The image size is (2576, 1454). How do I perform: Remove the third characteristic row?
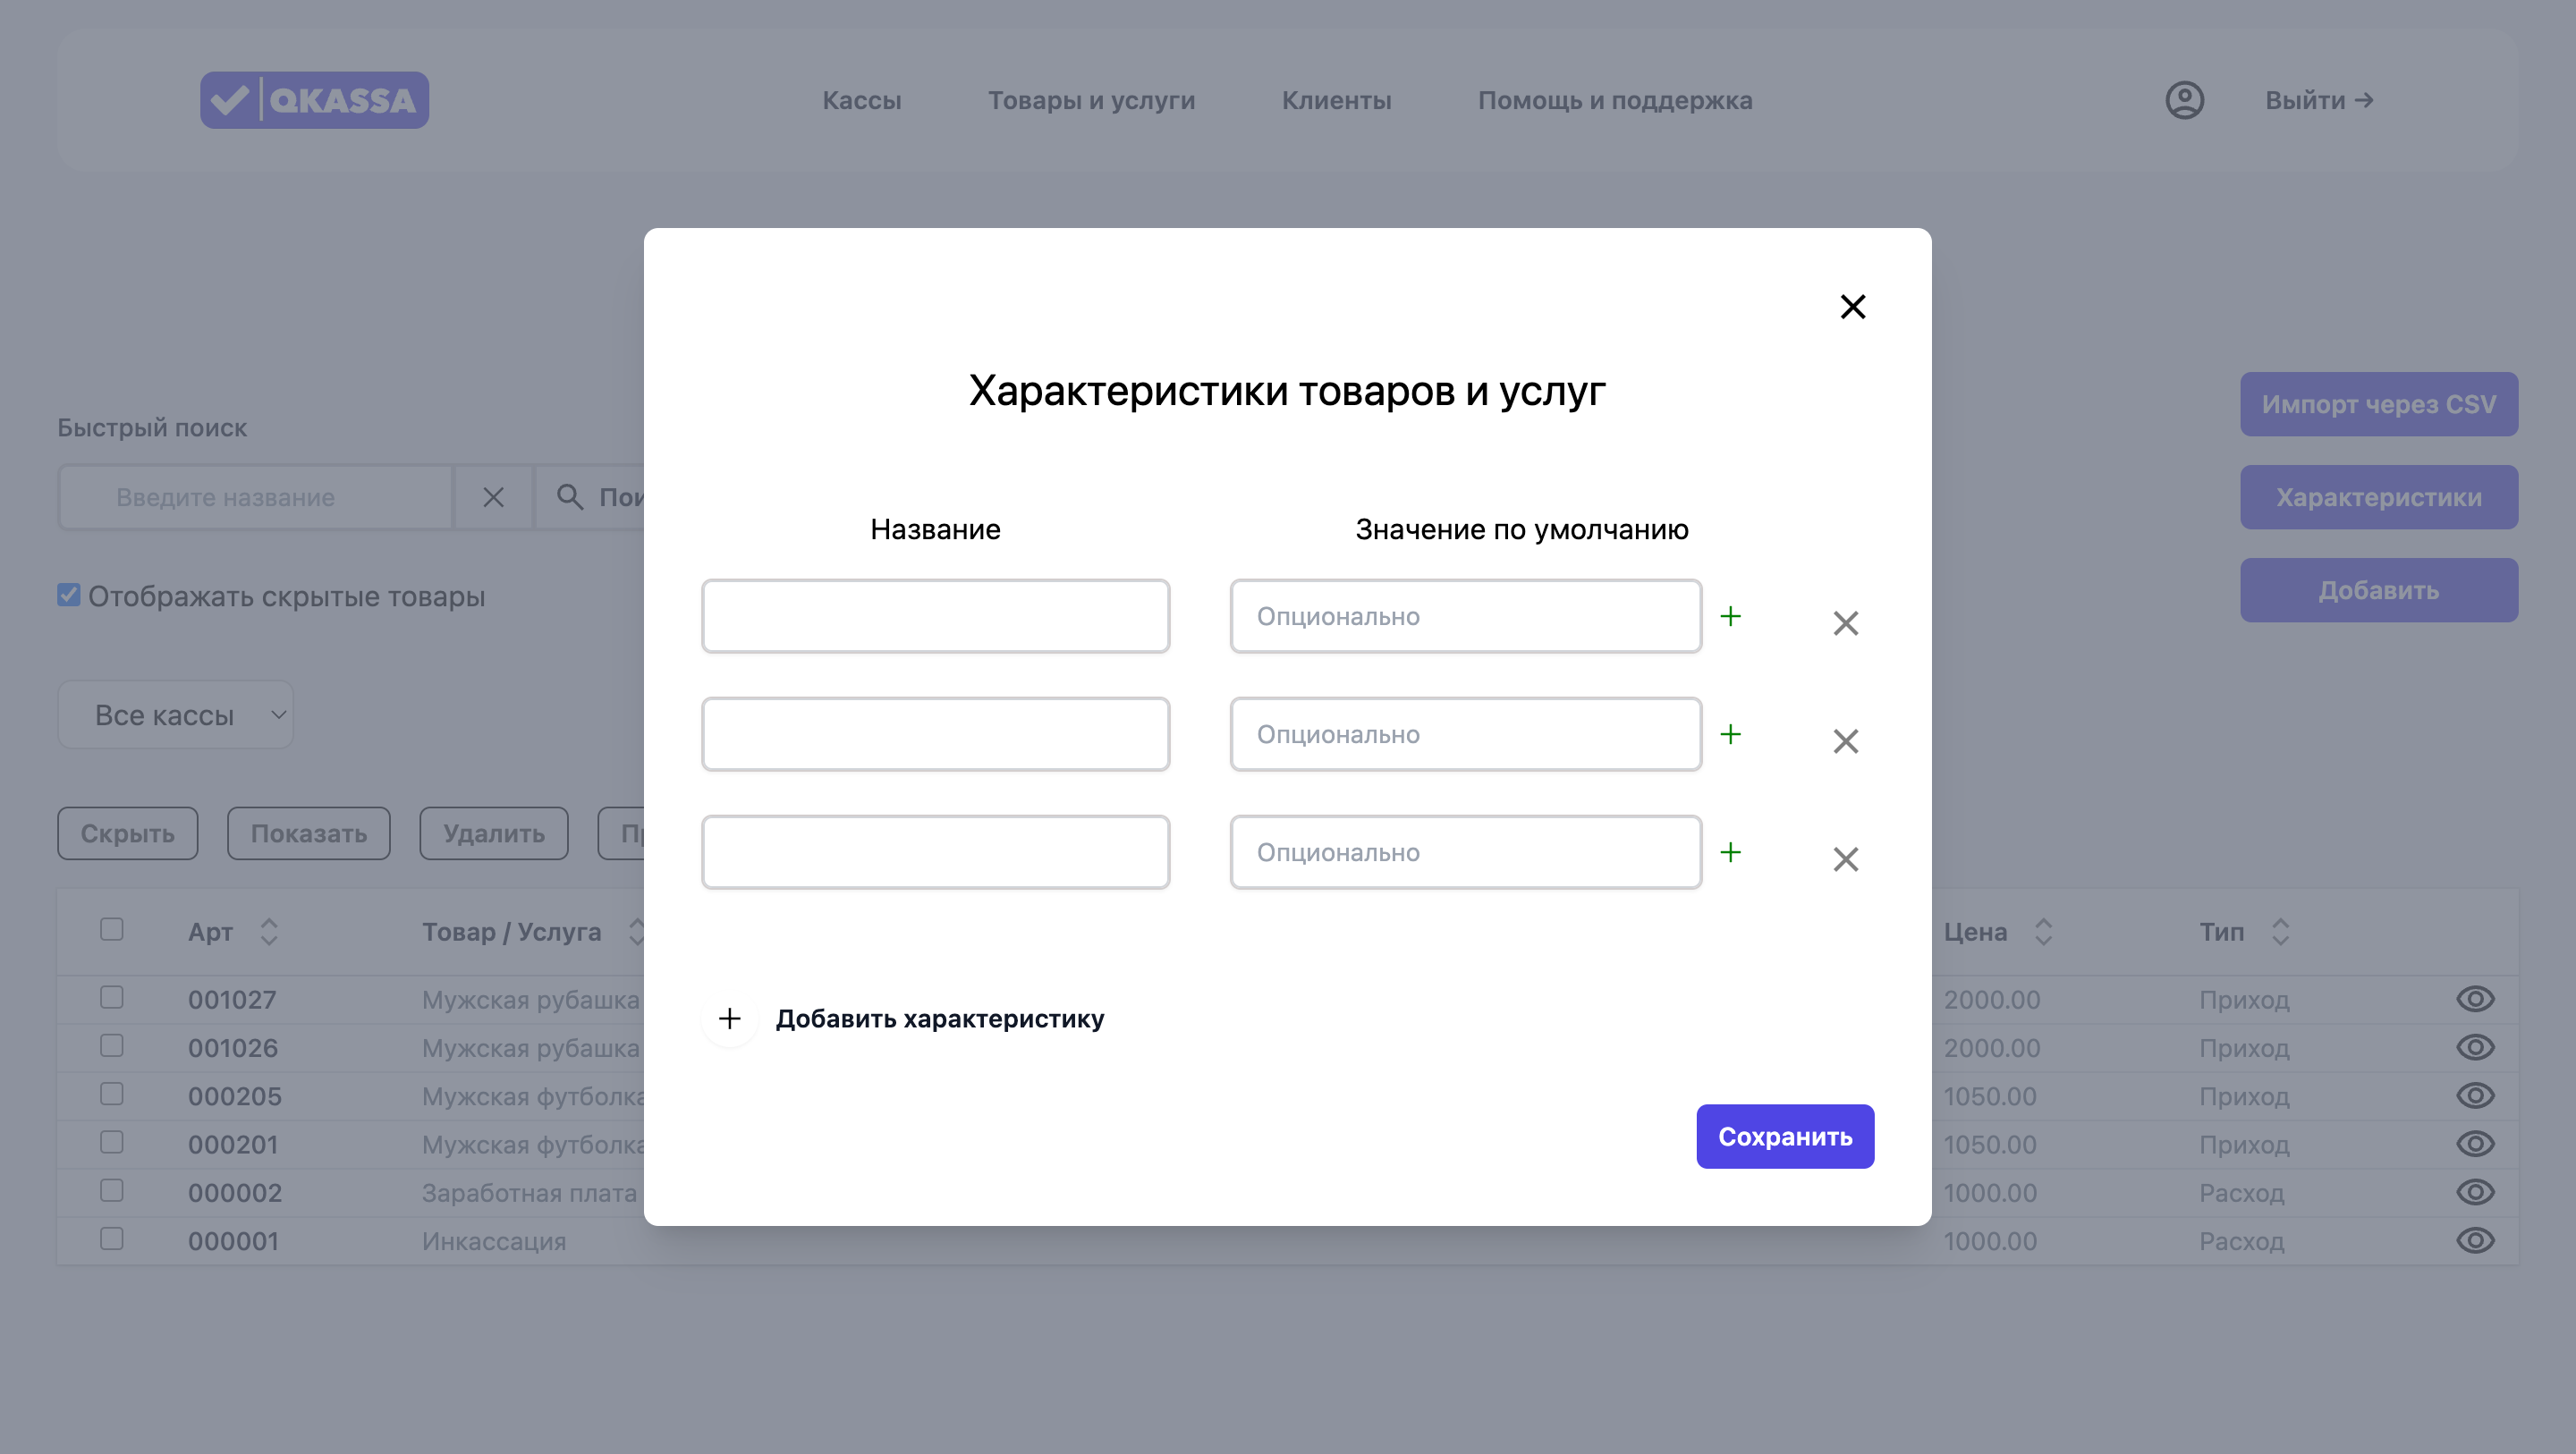(1846, 859)
